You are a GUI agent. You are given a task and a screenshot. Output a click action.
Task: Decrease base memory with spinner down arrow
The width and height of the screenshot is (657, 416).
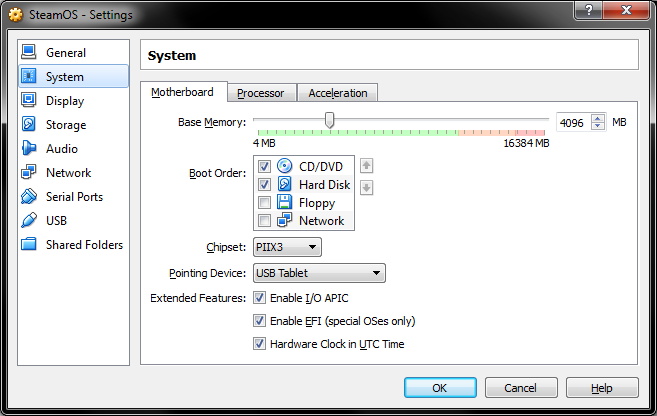tap(598, 126)
